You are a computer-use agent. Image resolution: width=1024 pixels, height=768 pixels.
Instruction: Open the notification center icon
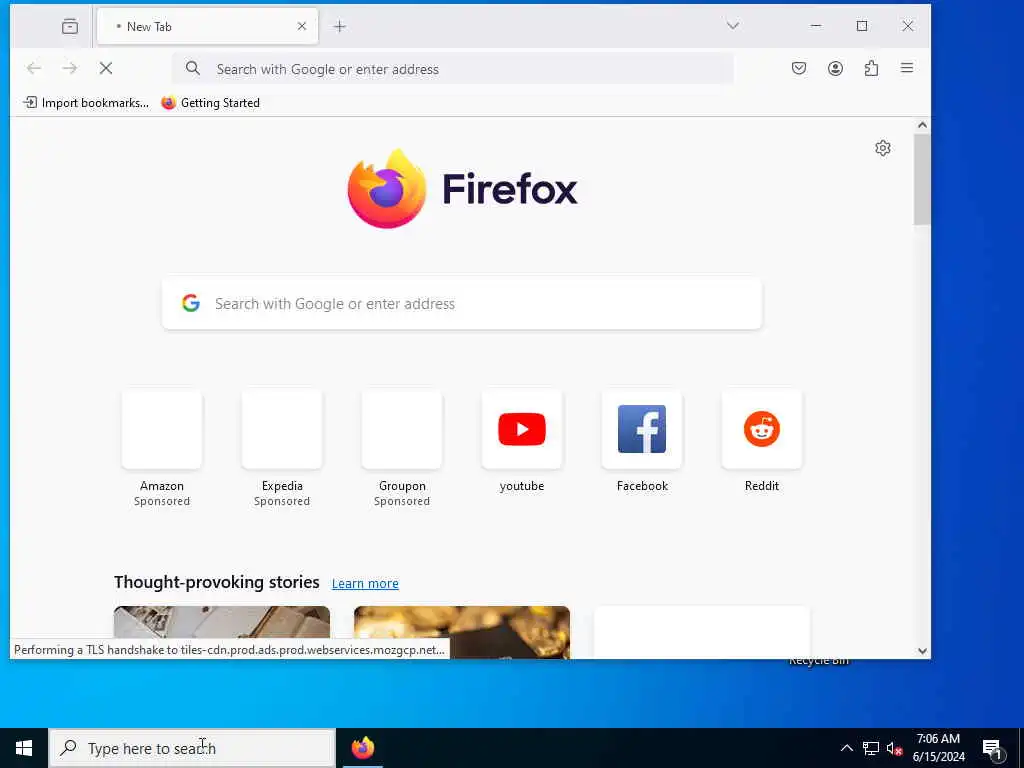[x=993, y=749]
